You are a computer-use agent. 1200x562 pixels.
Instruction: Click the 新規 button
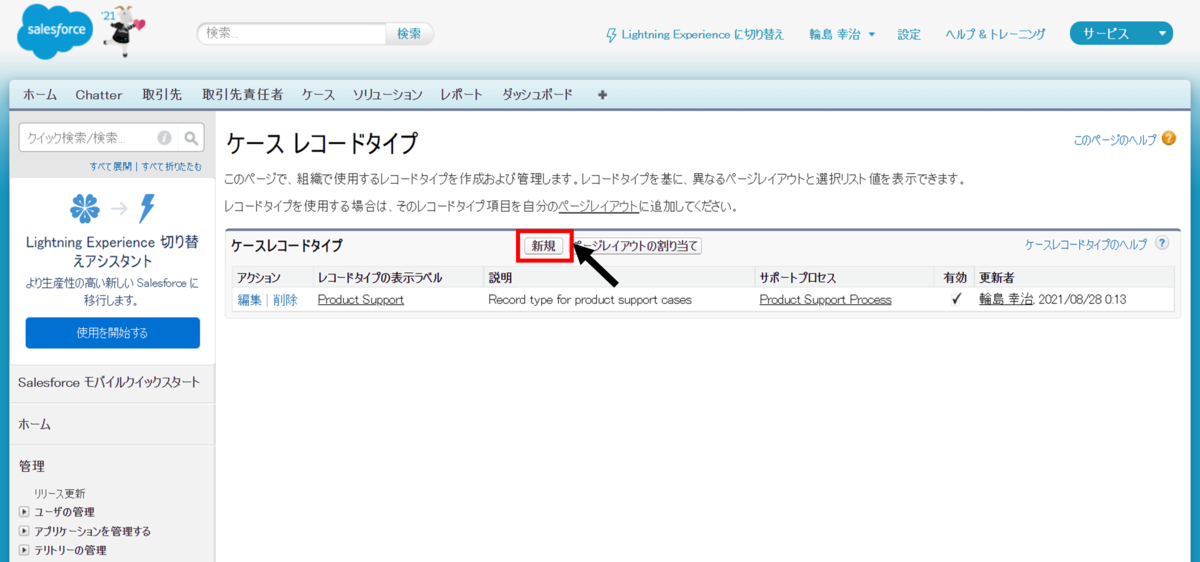(x=544, y=246)
